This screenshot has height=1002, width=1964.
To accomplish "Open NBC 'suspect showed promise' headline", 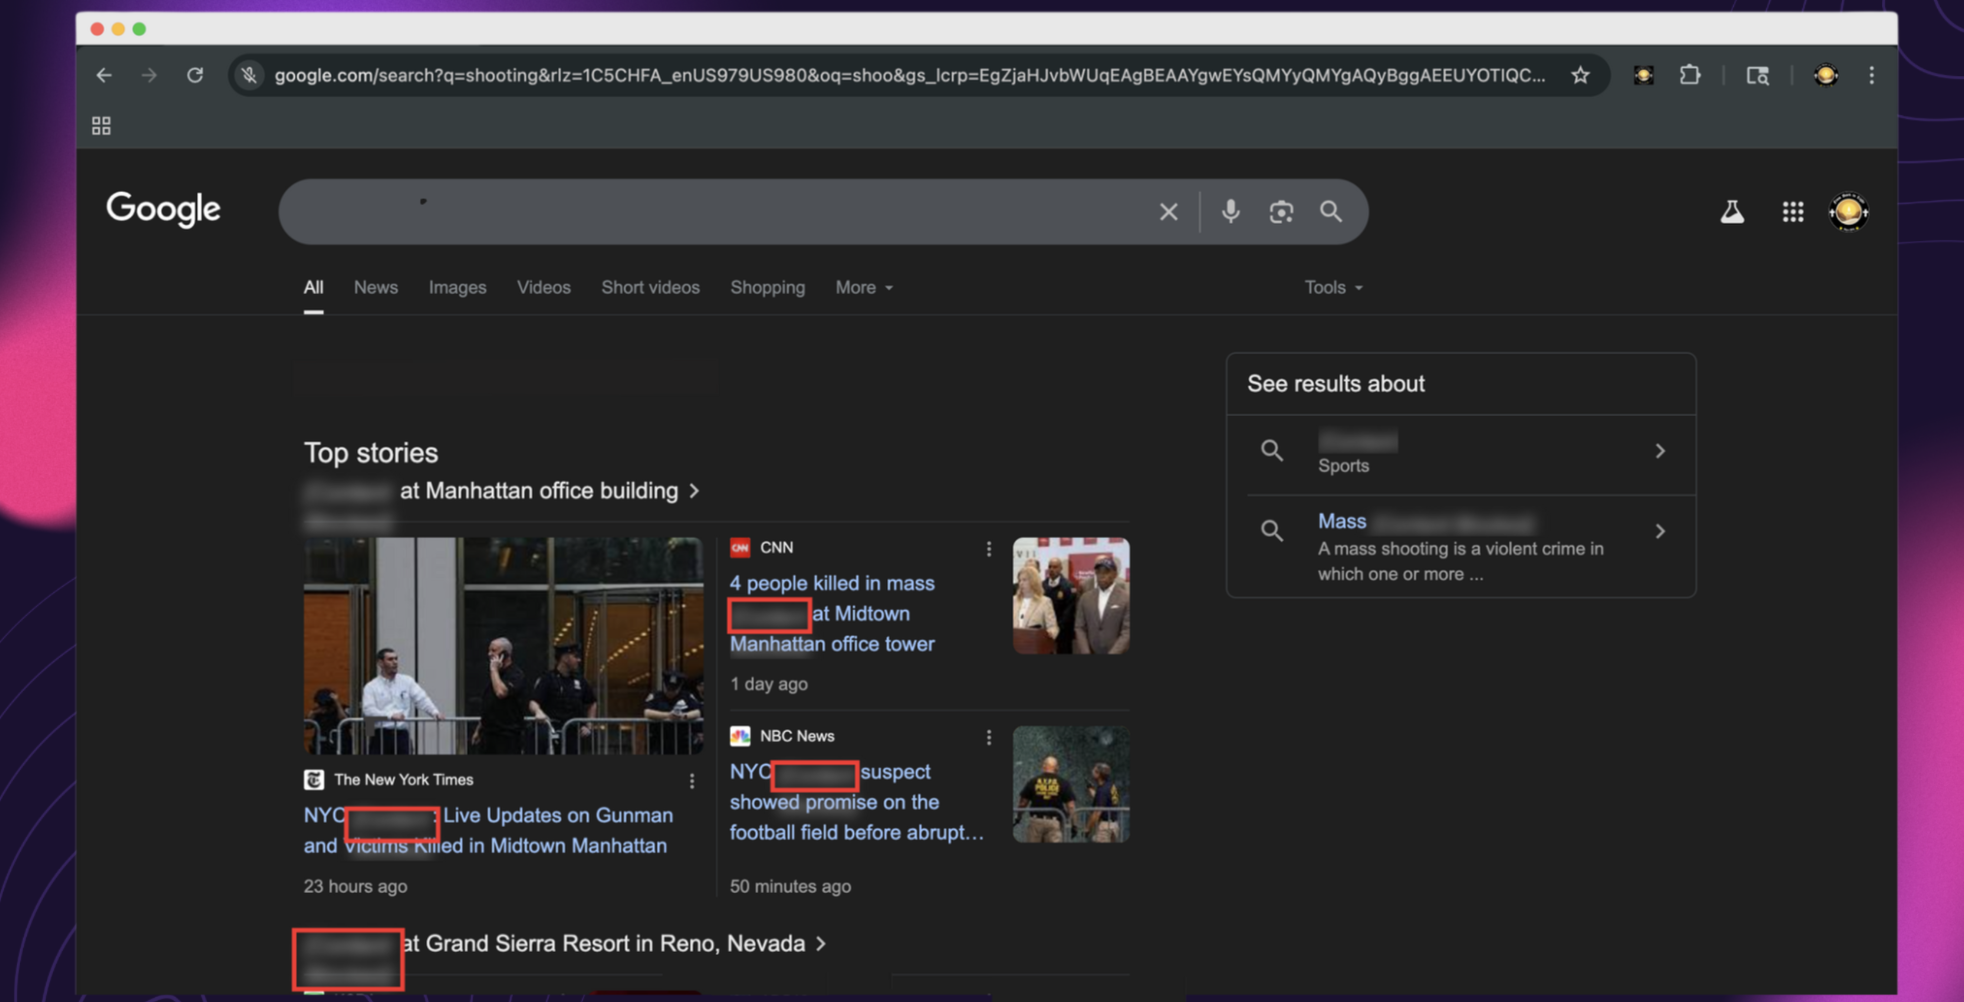I will tap(857, 802).
